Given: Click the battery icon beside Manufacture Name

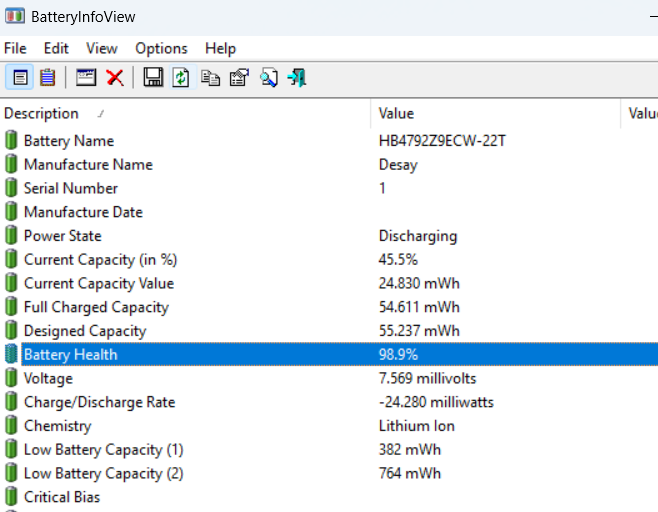Looking at the screenshot, I should point(11,164).
